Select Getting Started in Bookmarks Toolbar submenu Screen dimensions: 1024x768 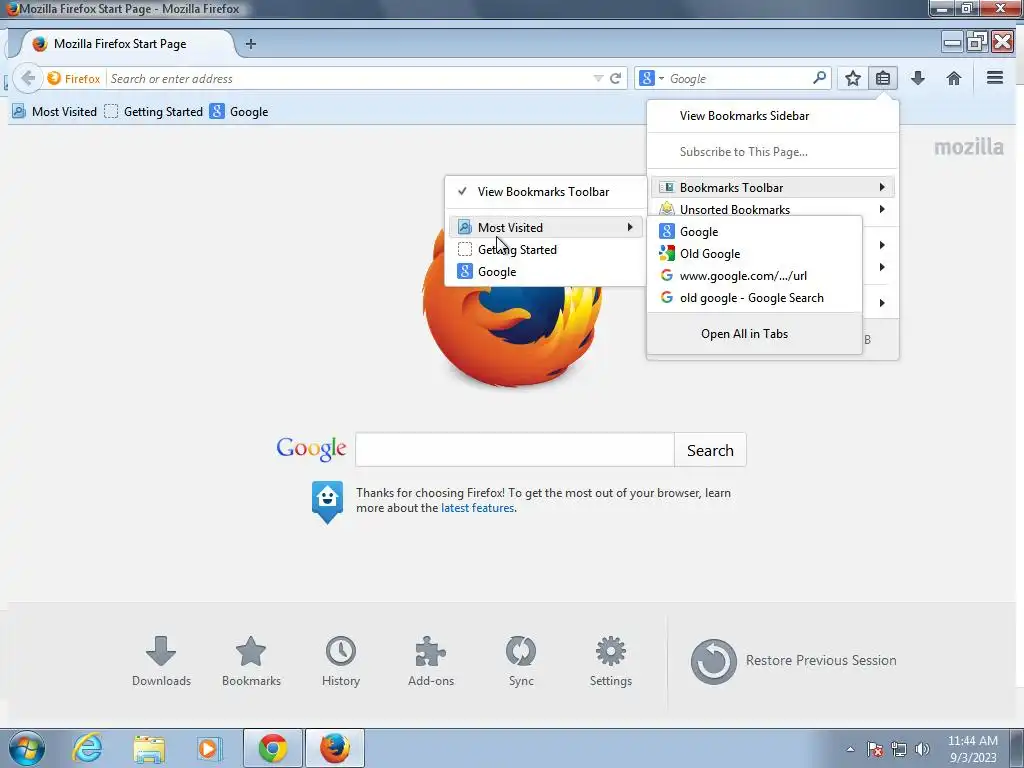[545, 249]
